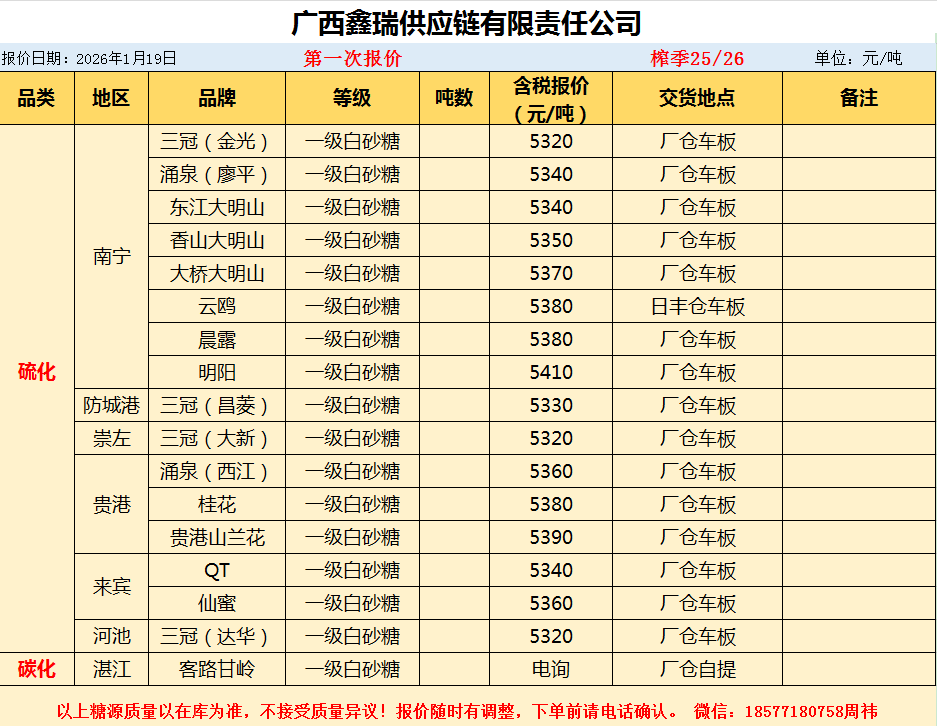The height and width of the screenshot is (726, 937).
Task: Click the 厂仓自提 delivery cell
Action: click(697, 669)
